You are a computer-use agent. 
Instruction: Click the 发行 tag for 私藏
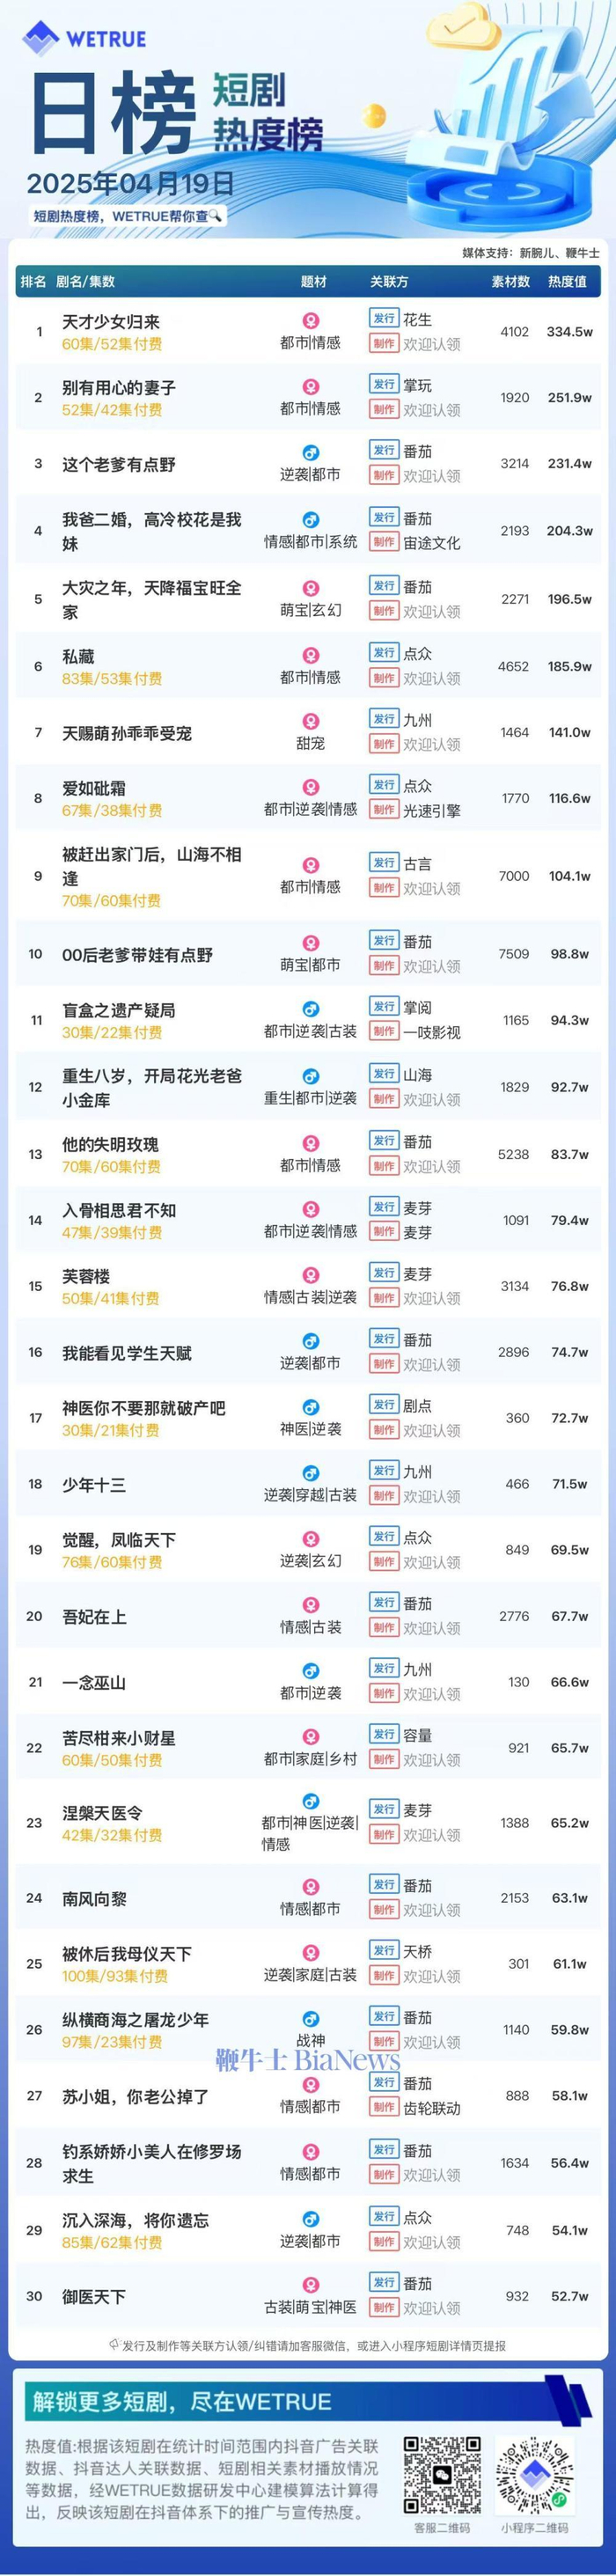(384, 653)
